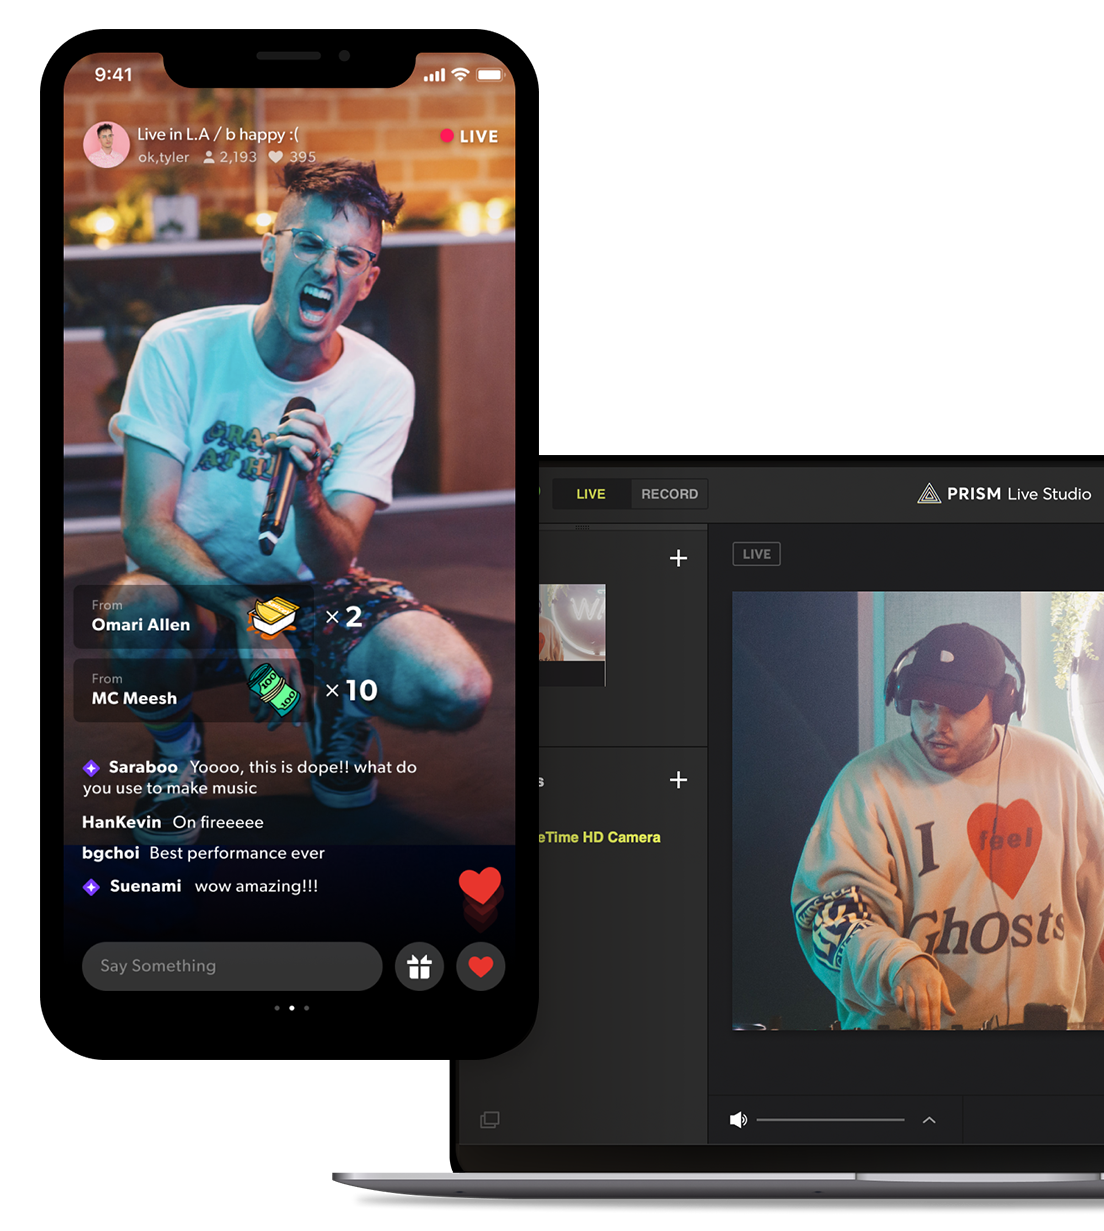This screenshot has width=1104, height=1231.
Task: Switch to the LIVE tab
Action: (x=591, y=494)
